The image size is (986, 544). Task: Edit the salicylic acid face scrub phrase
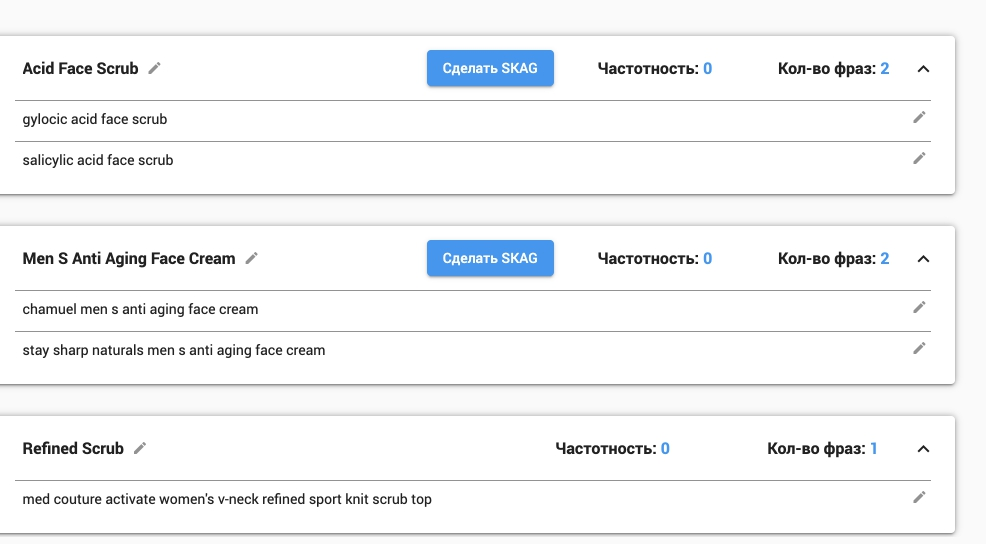tap(920, 158)
